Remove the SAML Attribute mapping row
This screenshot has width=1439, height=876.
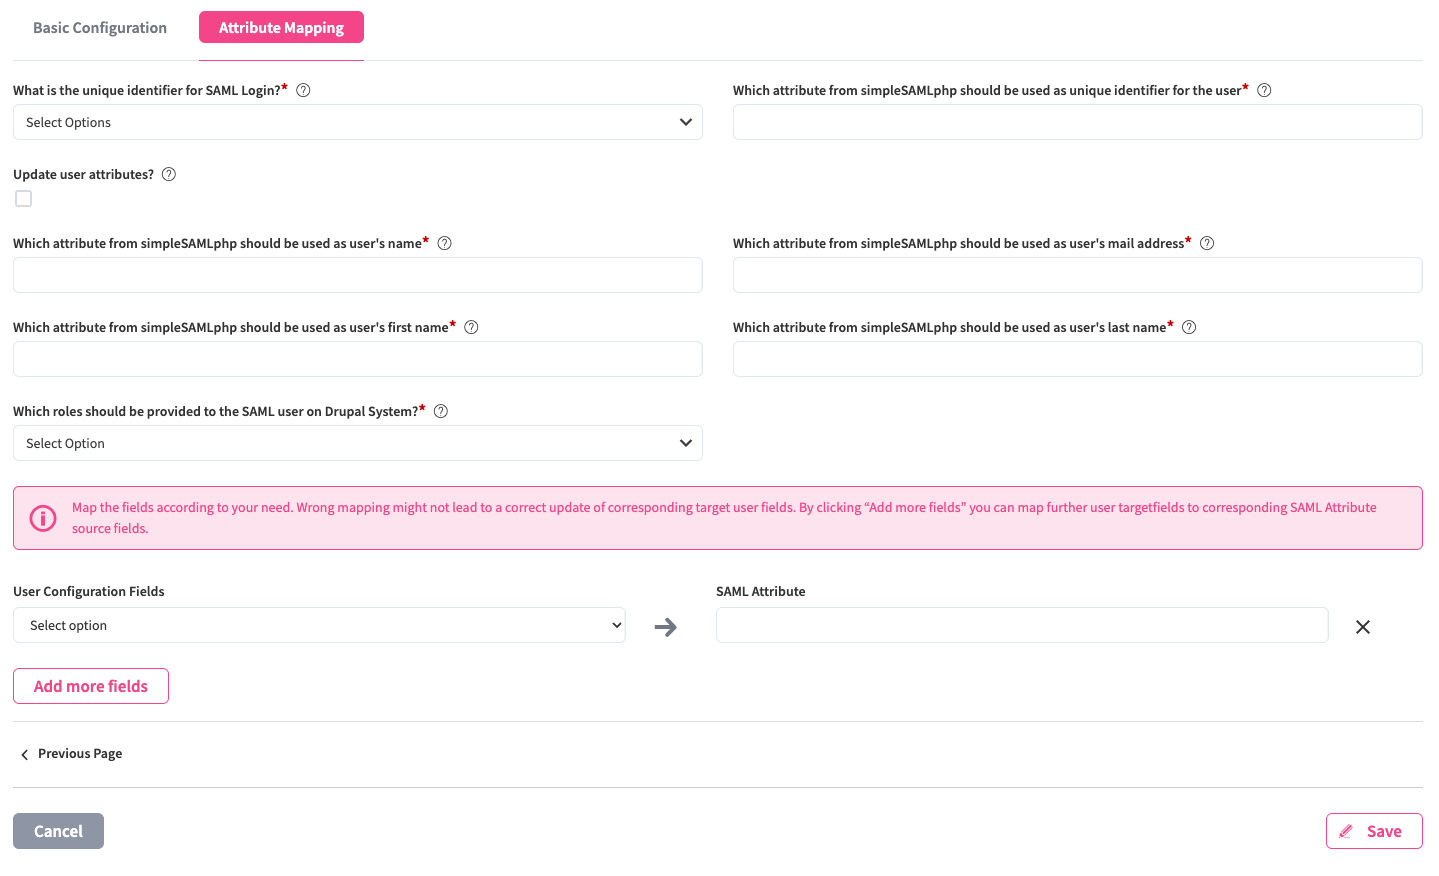pyautogui.click(x=1362, y=627)
